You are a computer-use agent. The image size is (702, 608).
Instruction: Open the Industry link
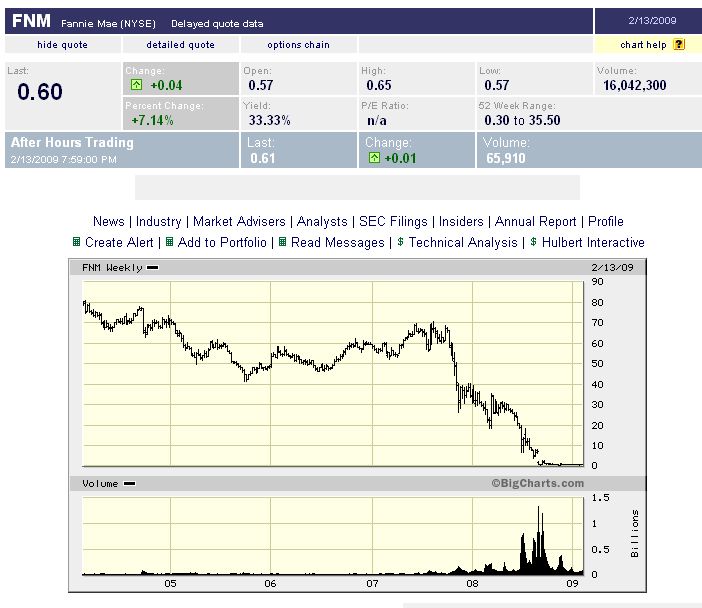(158, 221)
